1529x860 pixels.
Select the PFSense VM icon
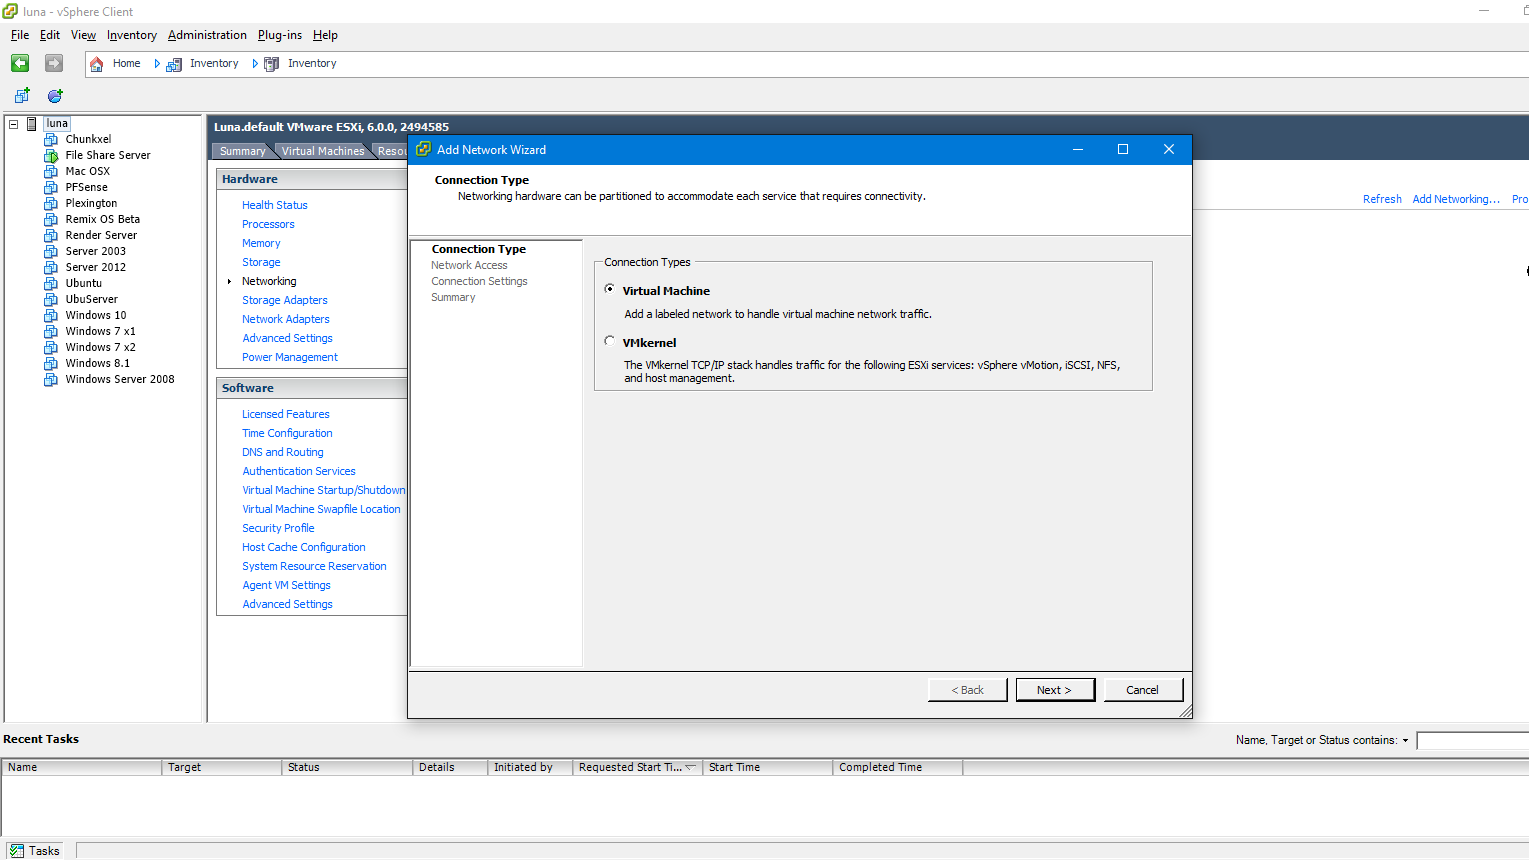[x=51, y=188]
